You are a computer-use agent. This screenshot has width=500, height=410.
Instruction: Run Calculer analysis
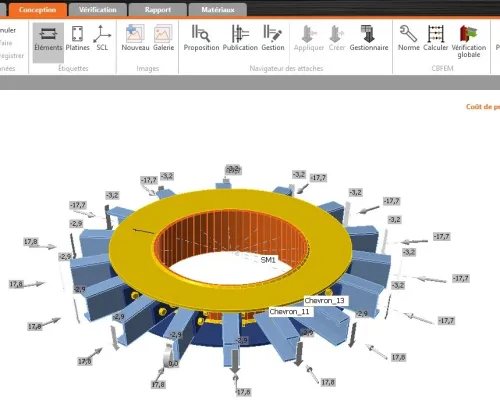pos(436,38)
